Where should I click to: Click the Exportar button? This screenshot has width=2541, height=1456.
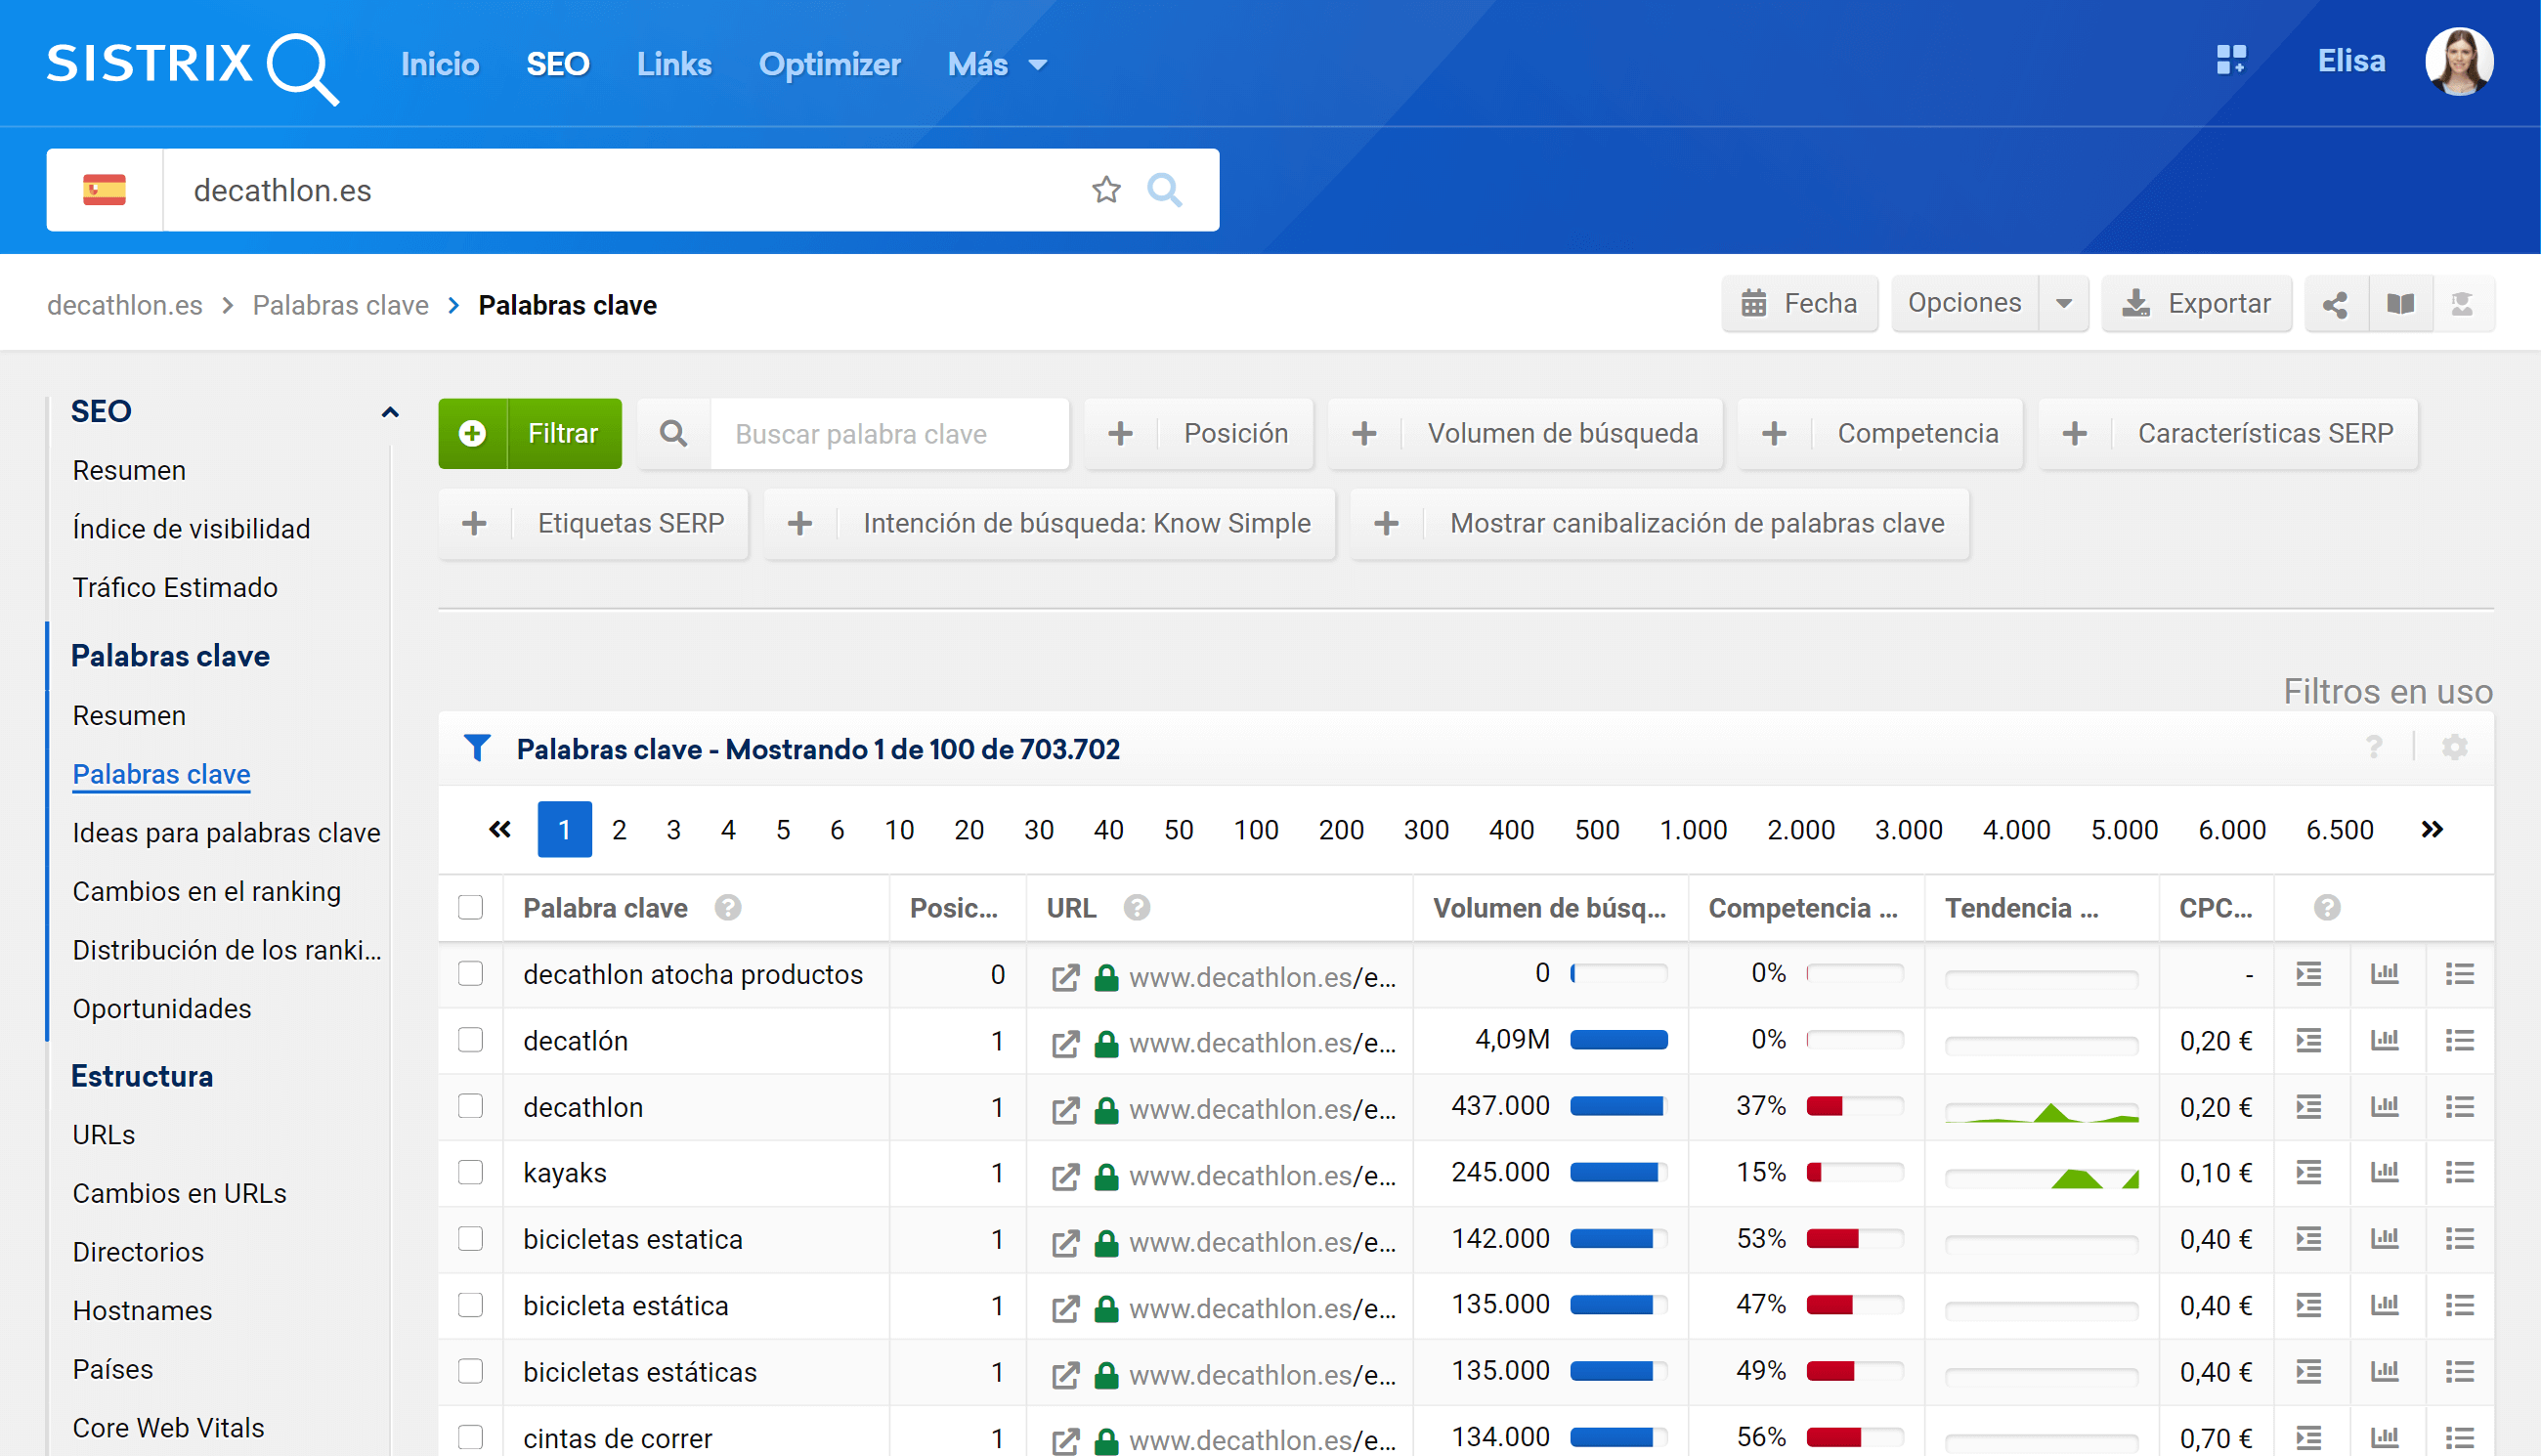[x=2196, y=304]
